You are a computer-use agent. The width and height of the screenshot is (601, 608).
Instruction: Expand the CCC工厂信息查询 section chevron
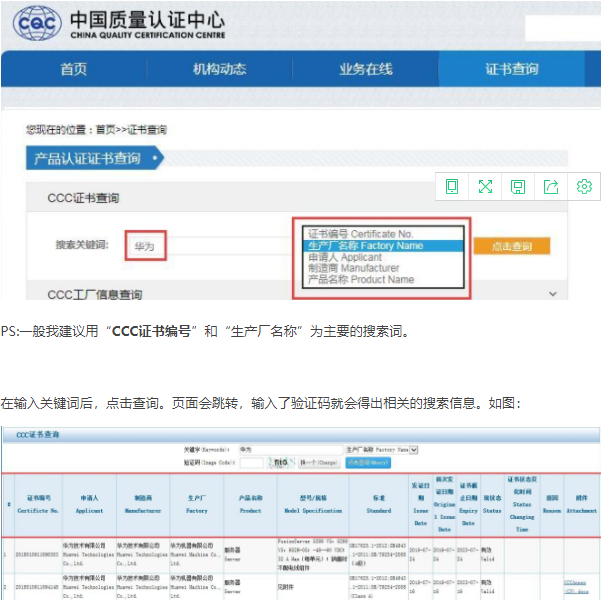tap(553, 294)
